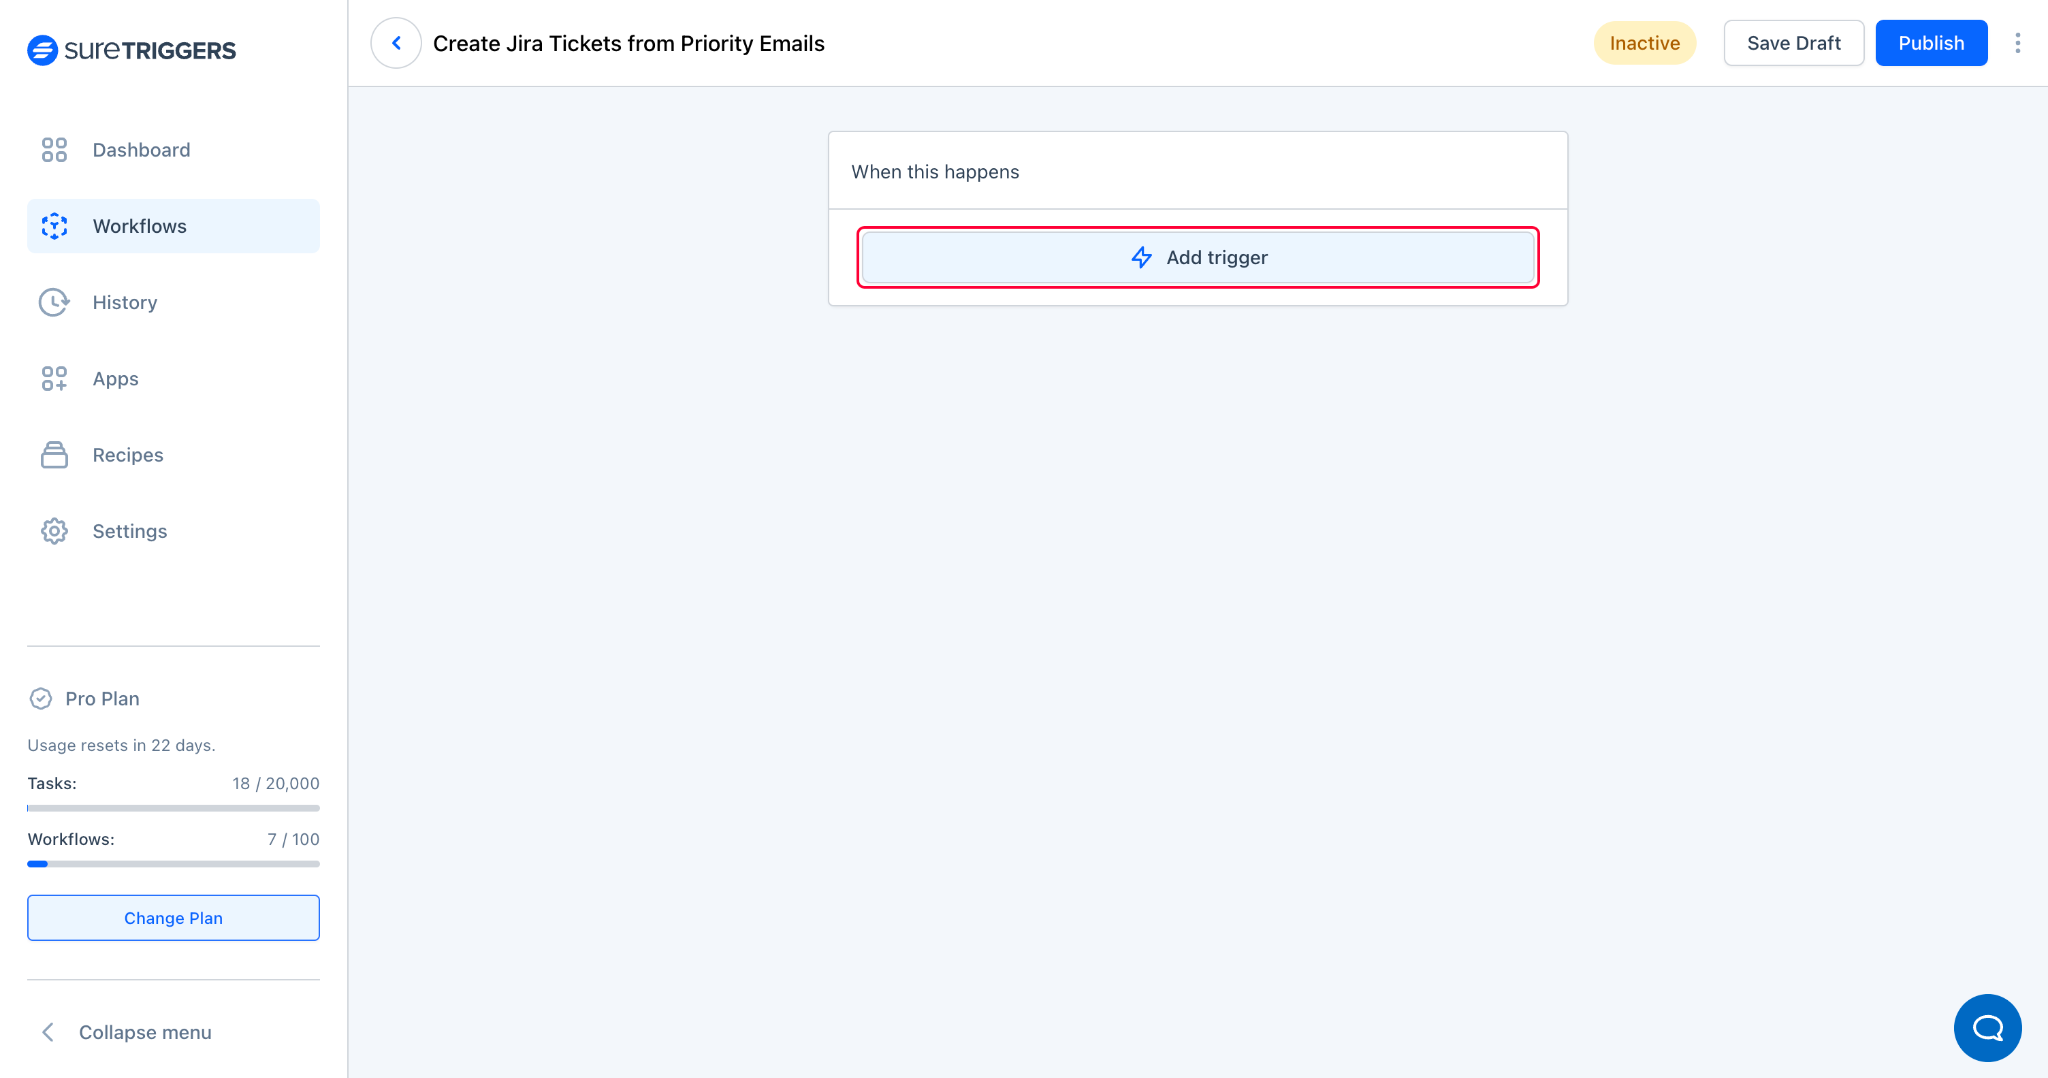Click the Change Plan button
2048x1078 pixels.
pyautogui.click(x=173, y=917)
